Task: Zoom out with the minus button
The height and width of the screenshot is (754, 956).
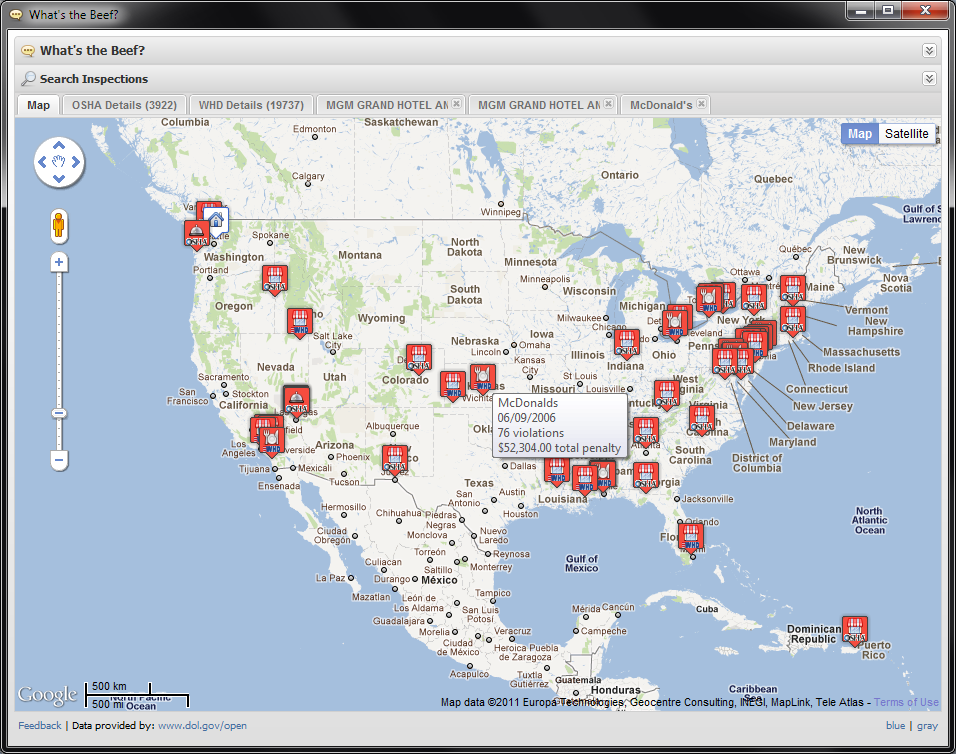Action: pyautogui.click(x=59, y=460)
